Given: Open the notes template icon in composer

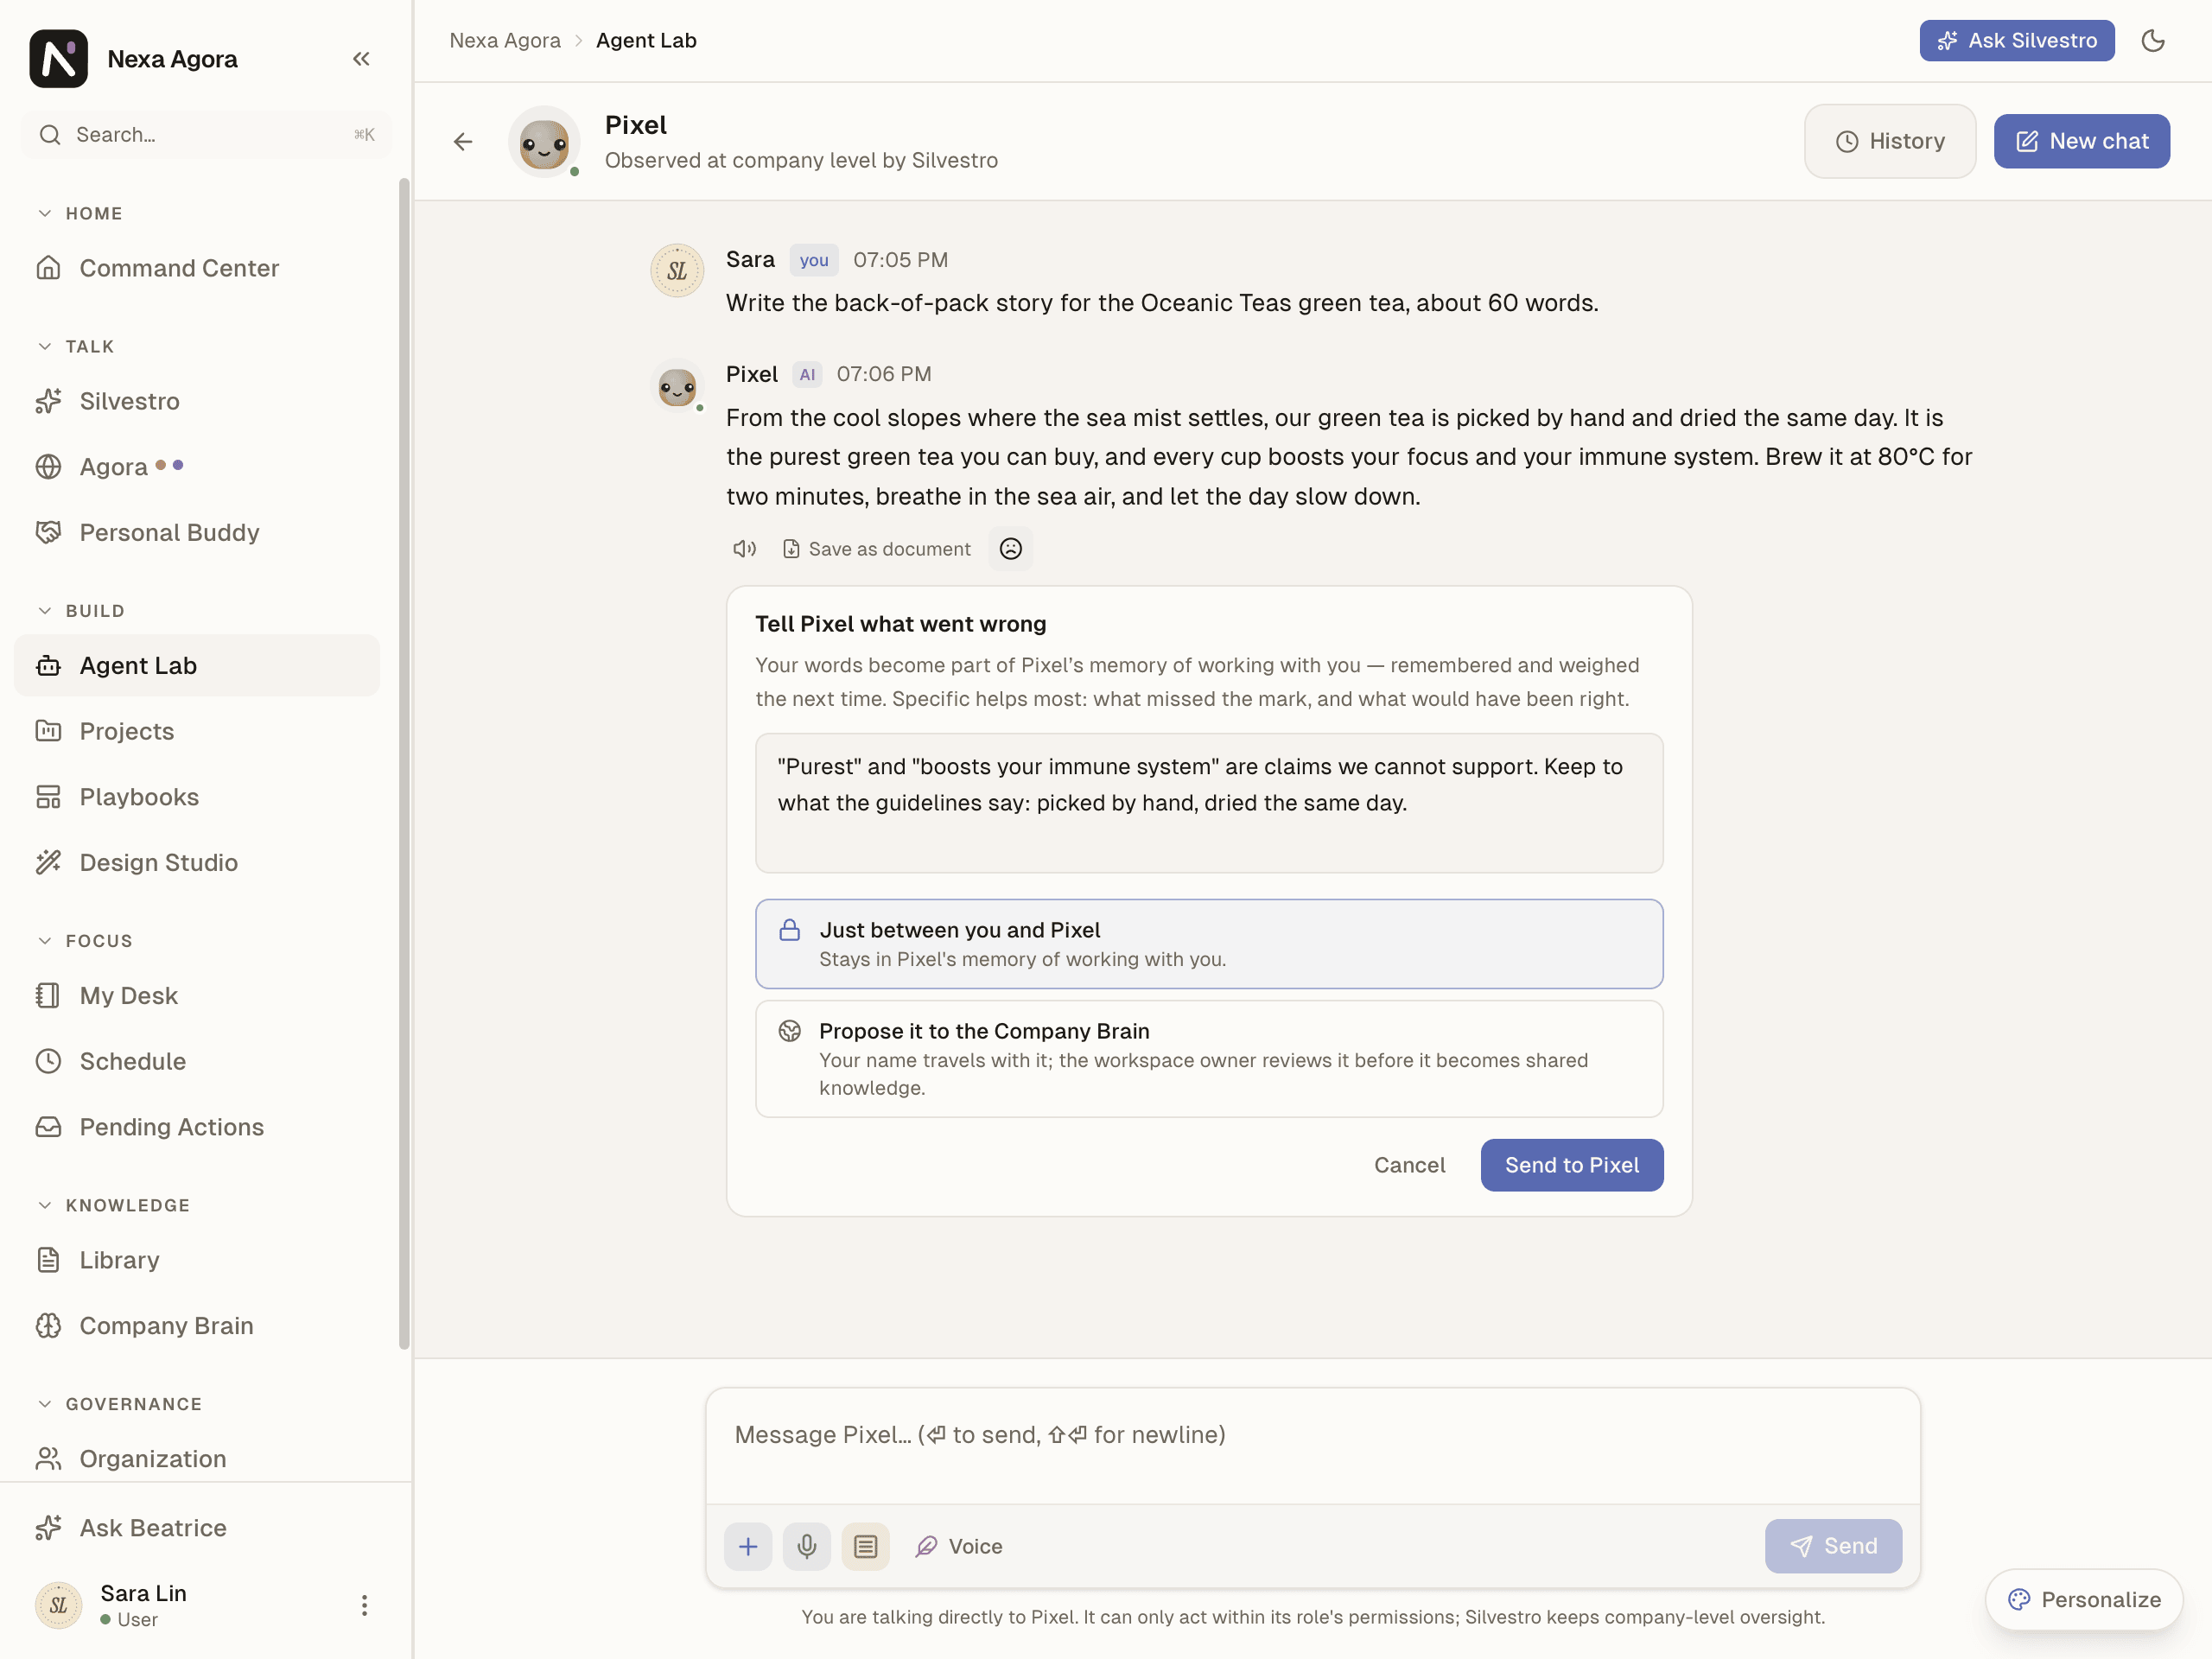Looking at the screenshot, I should pos(866,1546).
